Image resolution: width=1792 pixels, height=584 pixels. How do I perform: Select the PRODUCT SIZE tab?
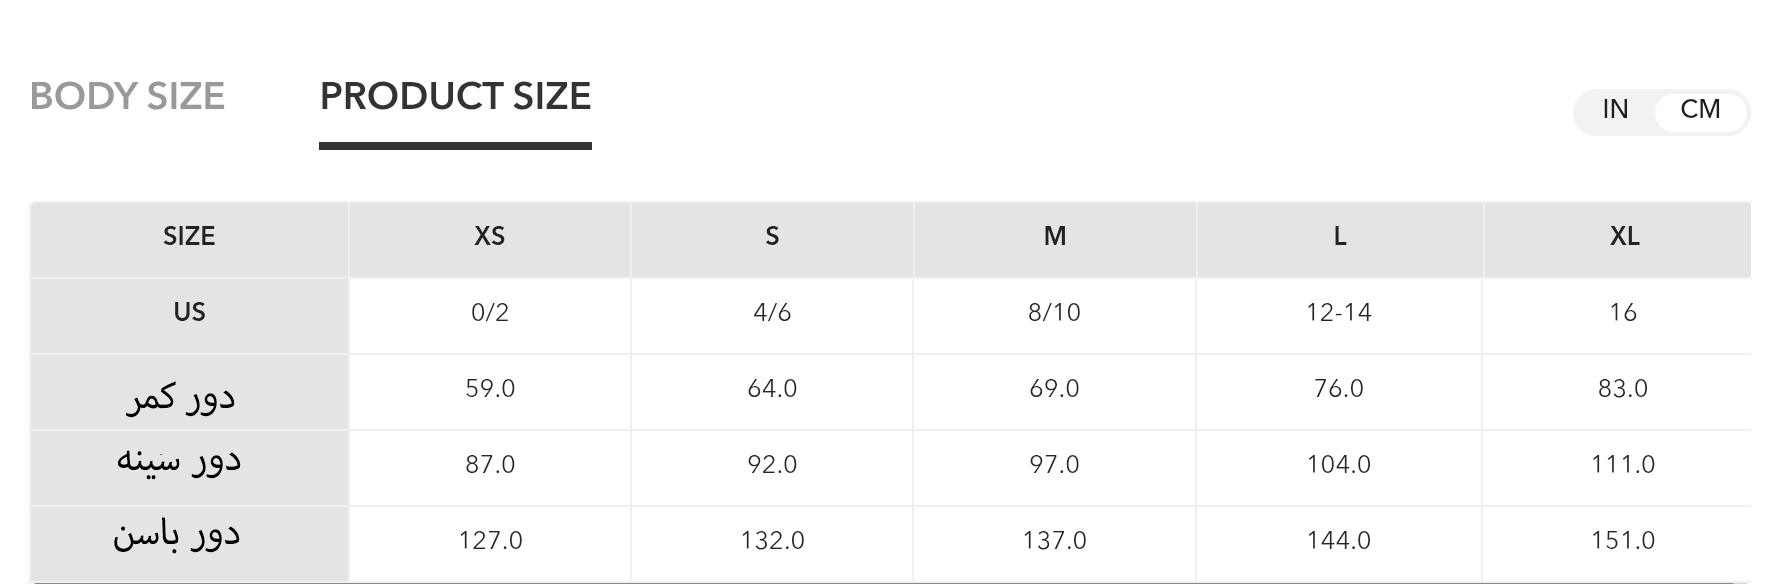pyautogui.click(x=455, y=96)
